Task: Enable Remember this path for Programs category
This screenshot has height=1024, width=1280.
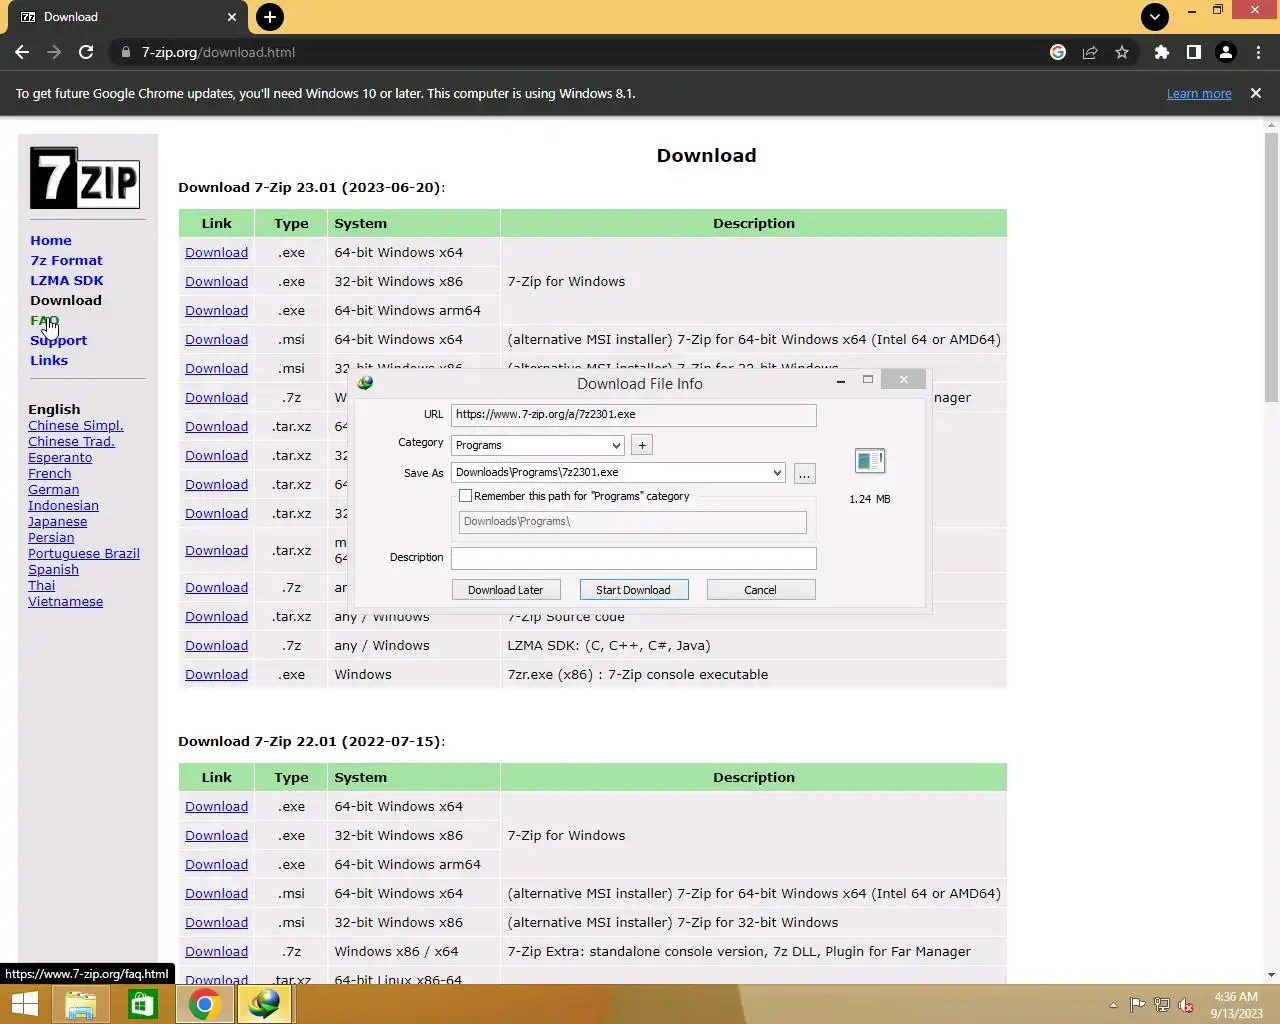Action: (x=466, y=496)
